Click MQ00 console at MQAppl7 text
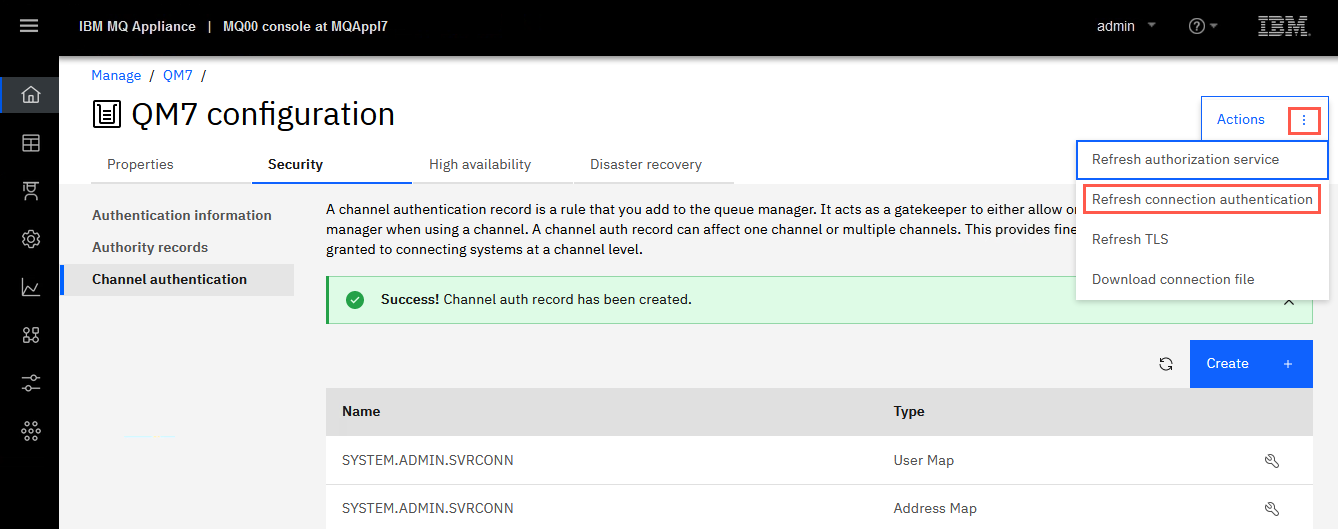This screenshot has height=529, width=1338. [305, 26]
